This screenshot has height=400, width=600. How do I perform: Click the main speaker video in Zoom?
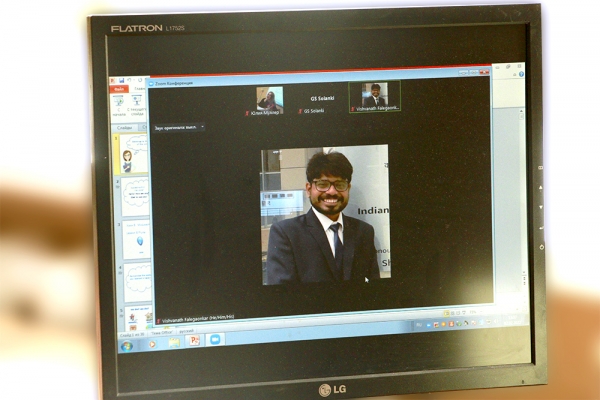pyautogui.click(x=326, y=215)
